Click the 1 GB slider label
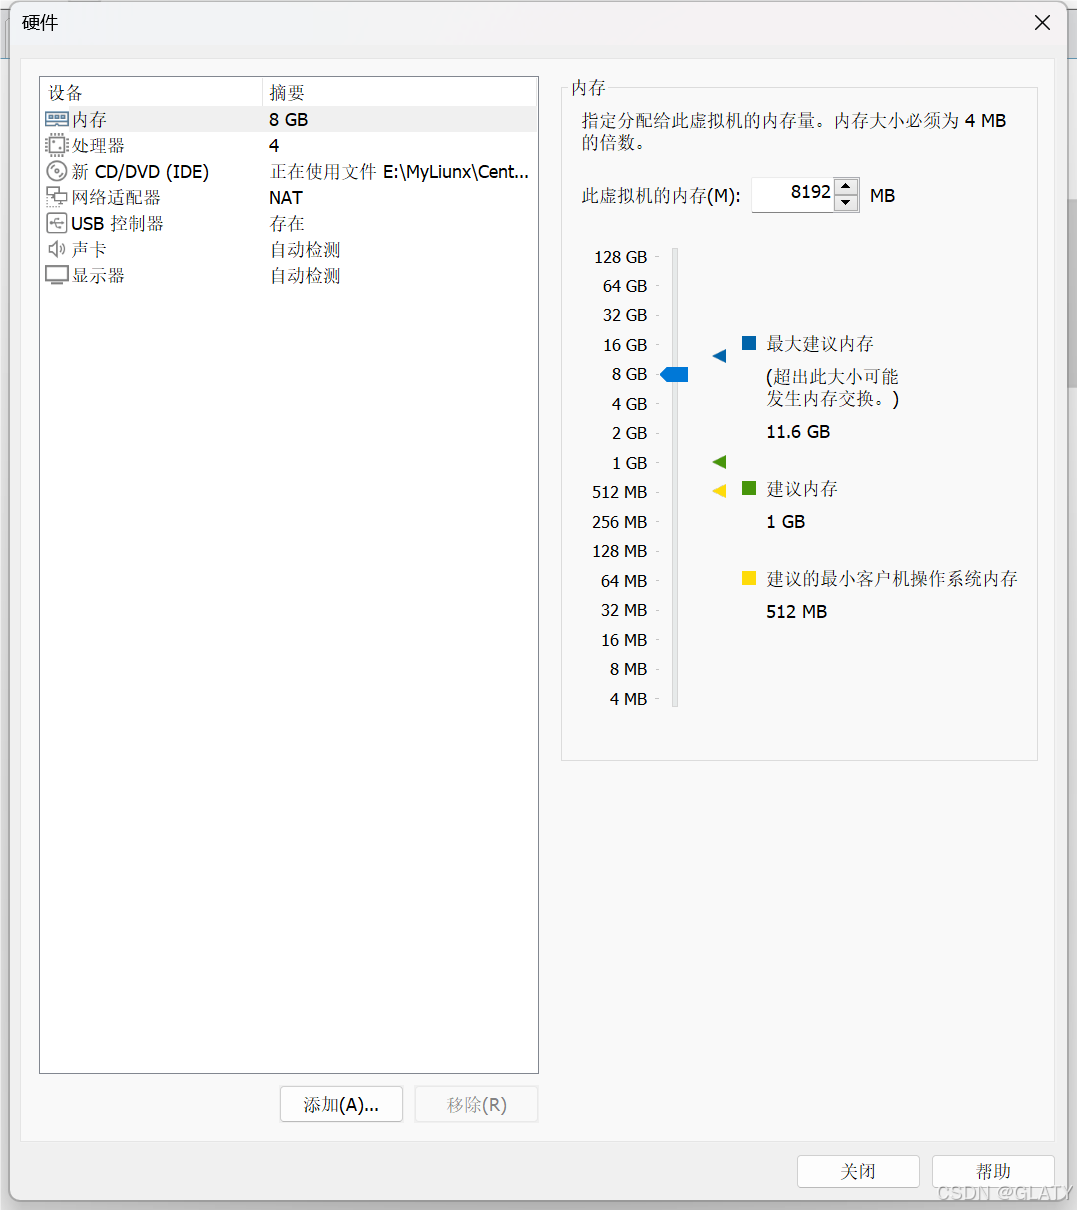The height and width of the screenshot is (1210, 1077). click(630, 463)
